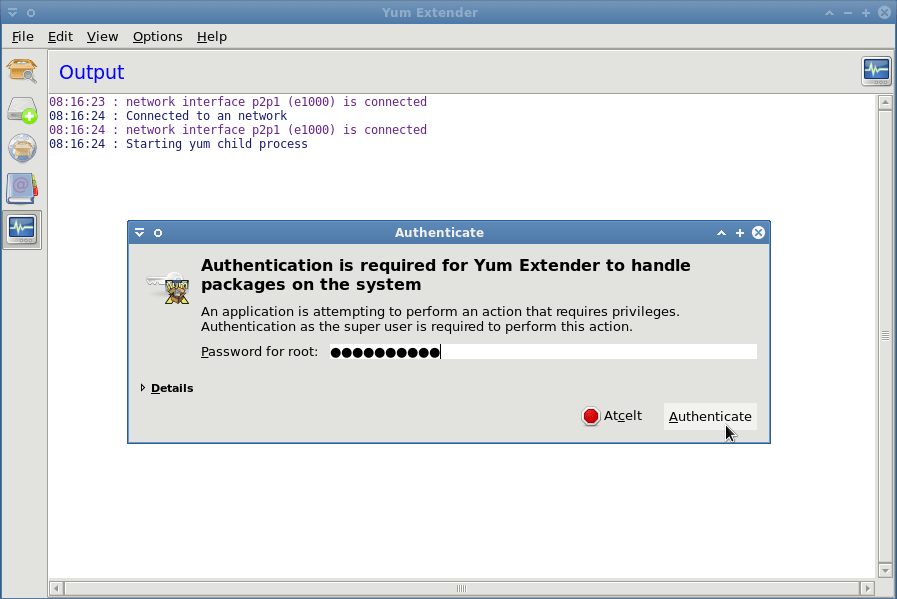Click the Authenticate button
Image resolution: width=897 pixels, height=599 pixels.
click(710, 416)
